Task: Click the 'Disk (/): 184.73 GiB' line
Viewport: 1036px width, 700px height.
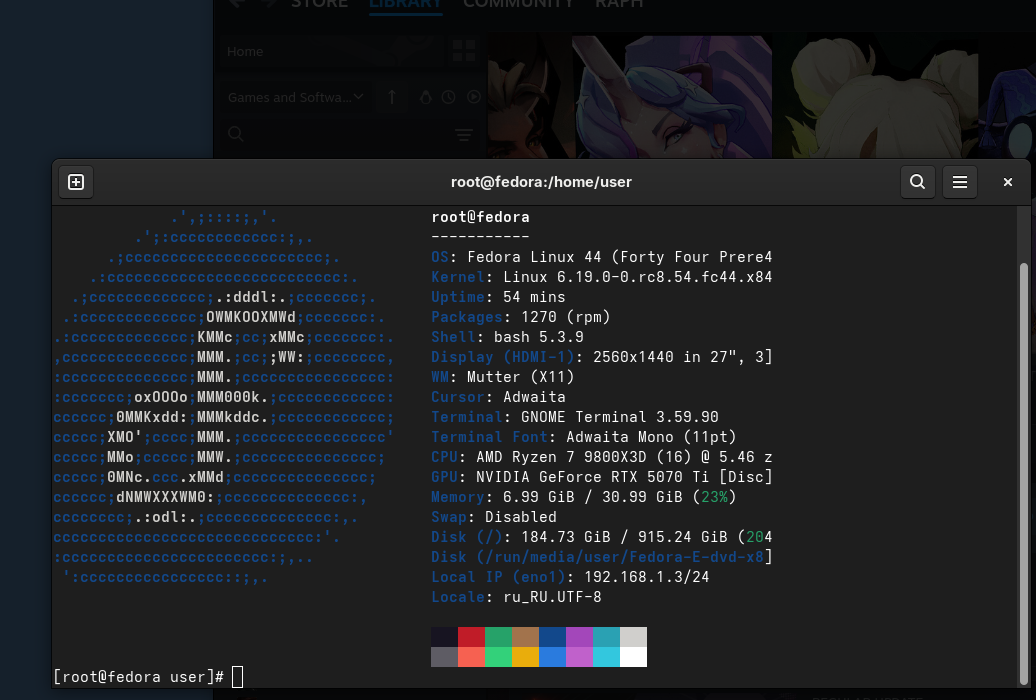Action: tap(601, 537)
